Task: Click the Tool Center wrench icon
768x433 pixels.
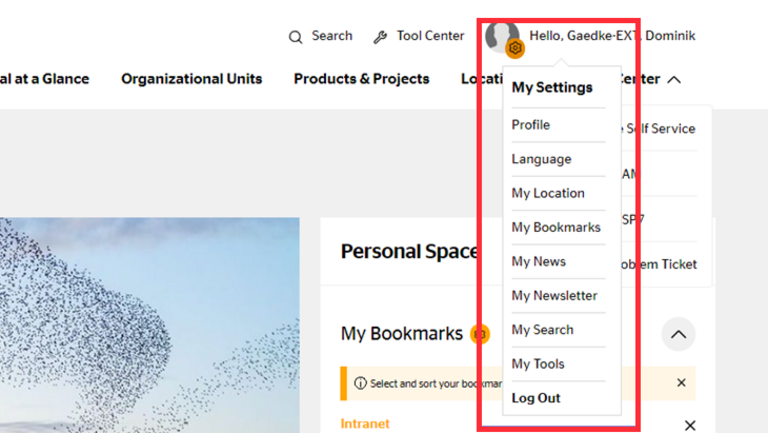Action: tap(380, 37)
